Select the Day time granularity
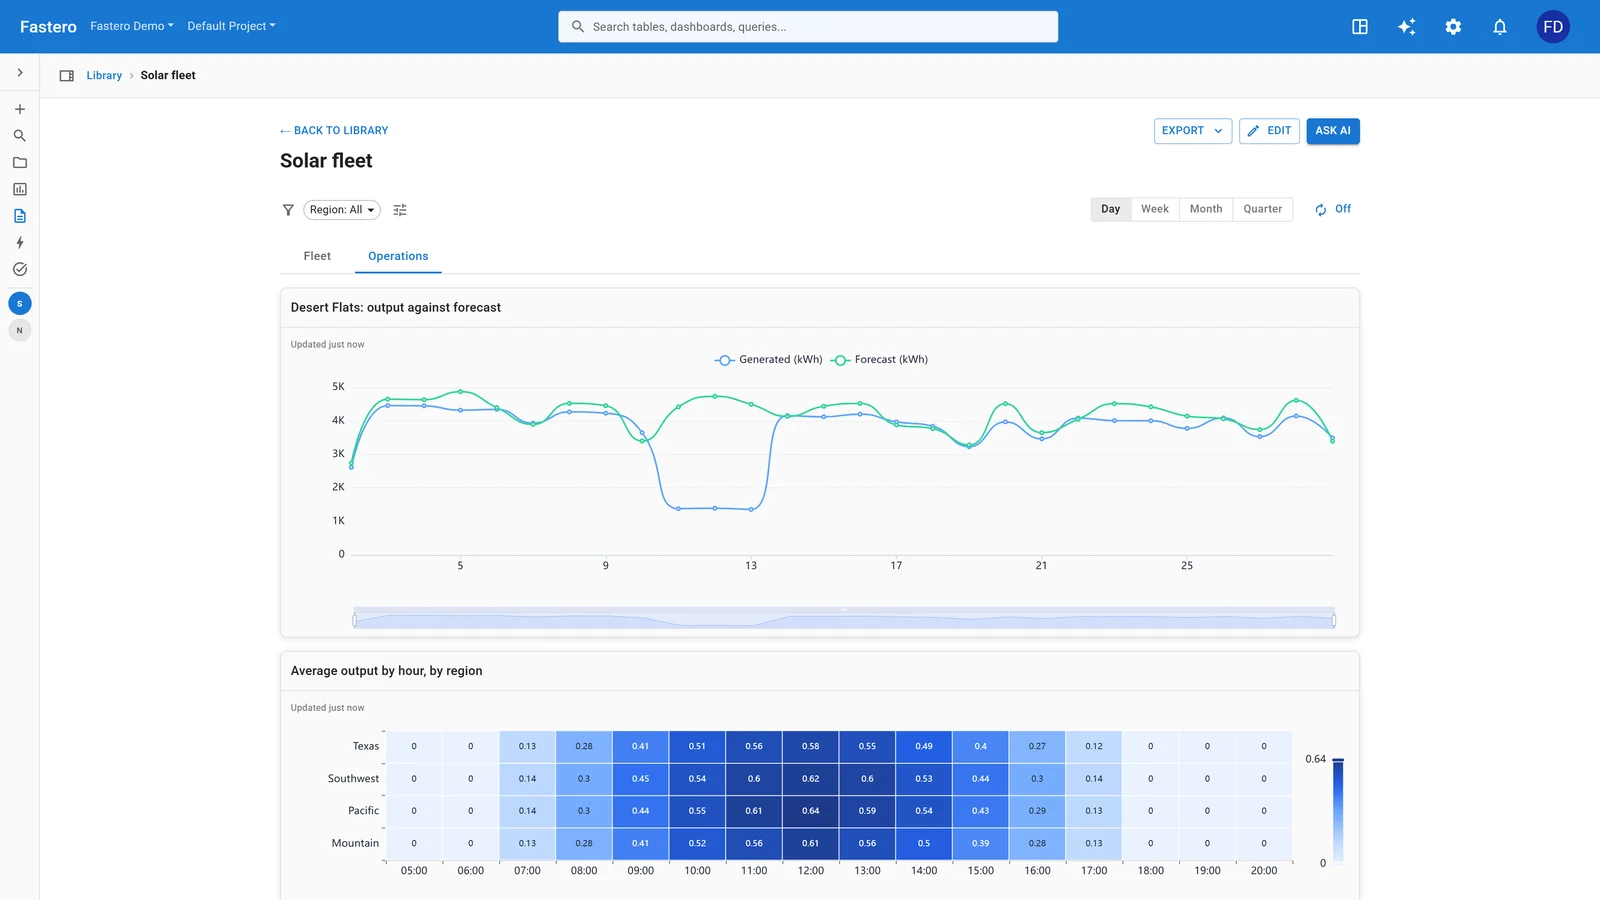Image resolution: width=1600 pixels, height=900 pixels. pyautogui.click(x=1110, y=209)
